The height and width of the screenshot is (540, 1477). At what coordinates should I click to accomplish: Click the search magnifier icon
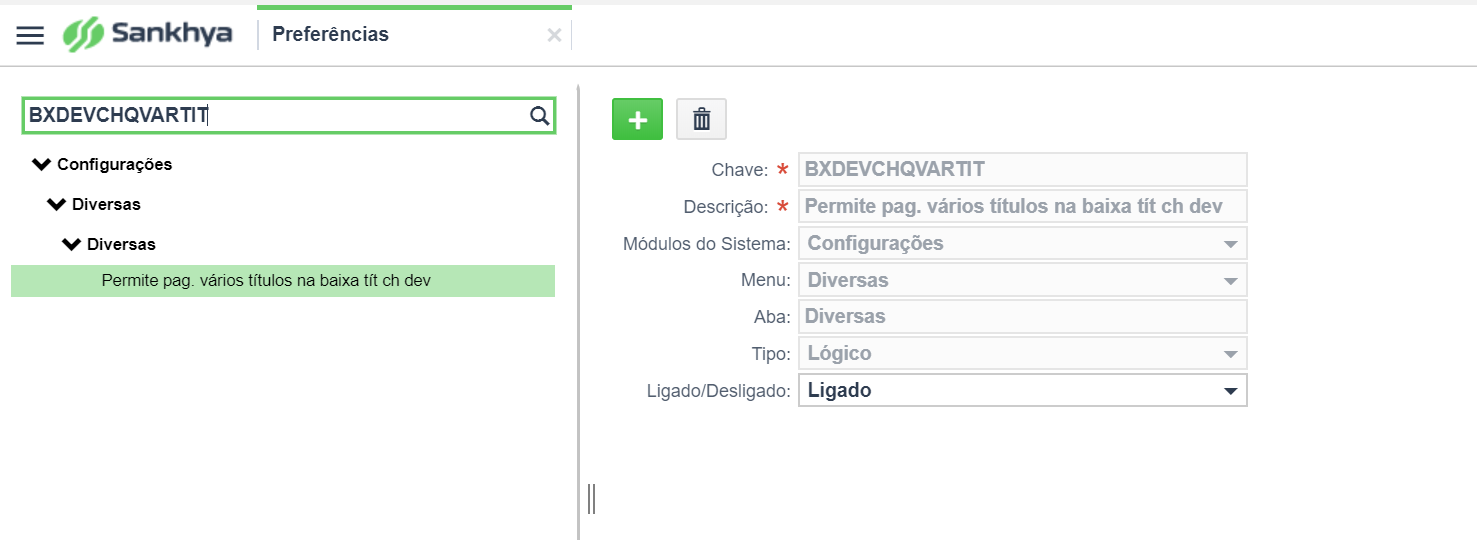pyautogui.click(x=539, y=116)
